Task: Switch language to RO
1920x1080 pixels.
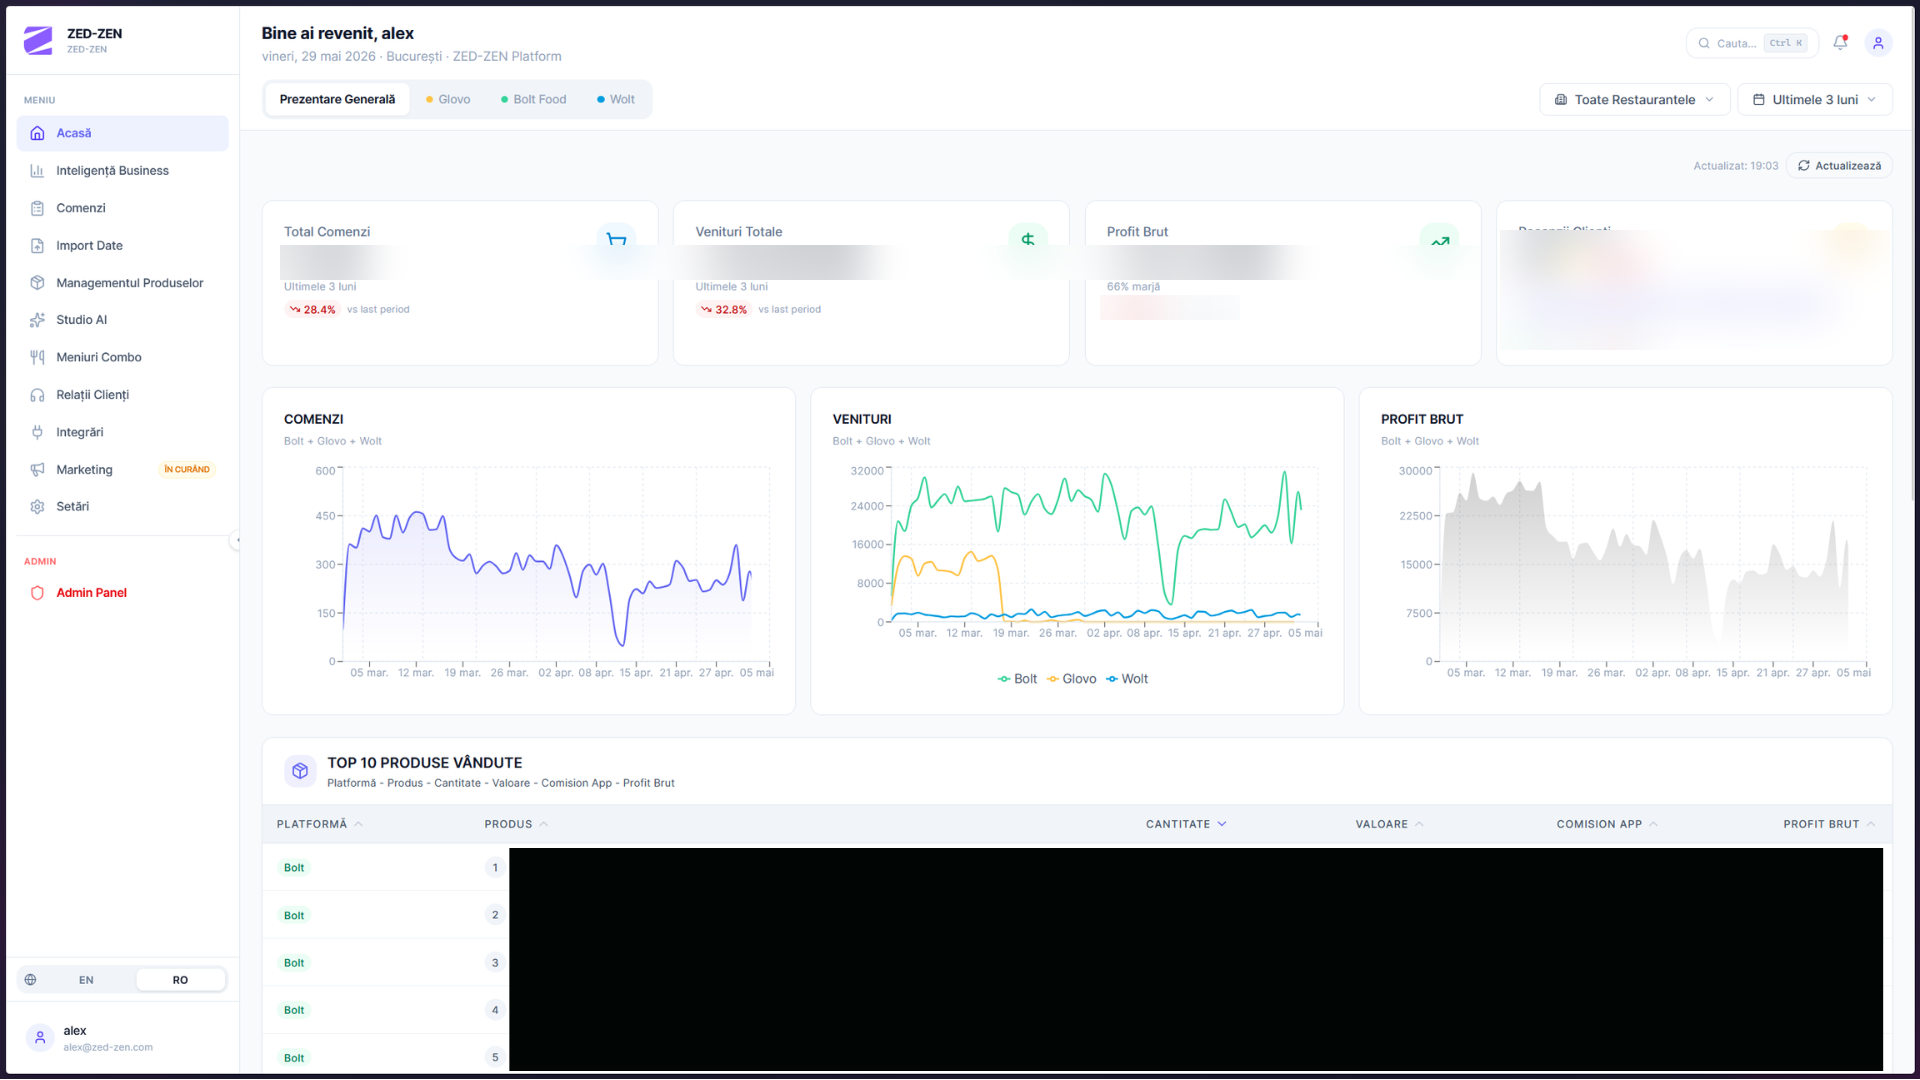Action: point(180,980)
